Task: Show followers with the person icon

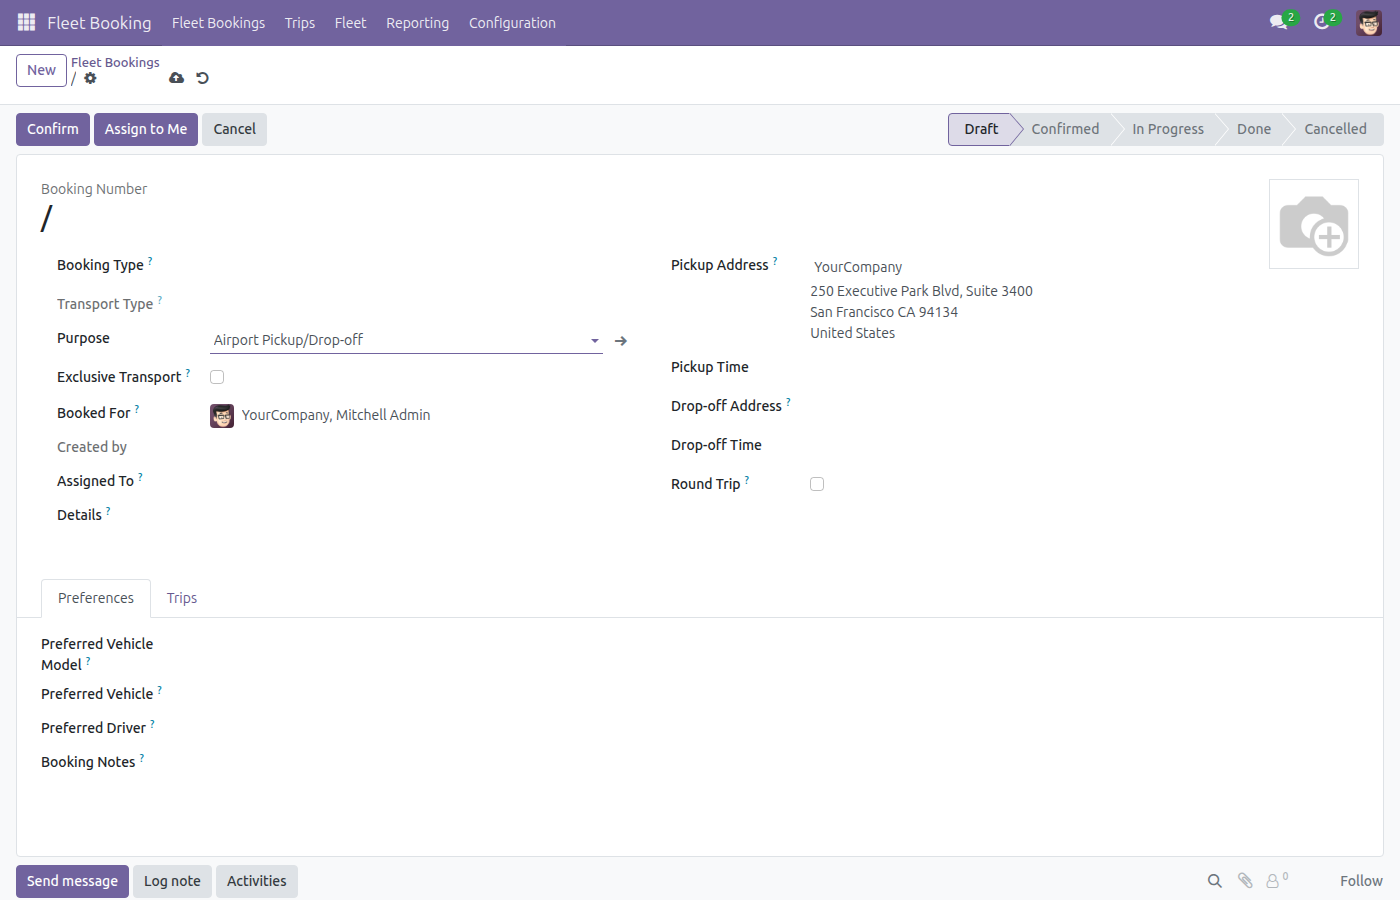Action: click(1273, 881)
